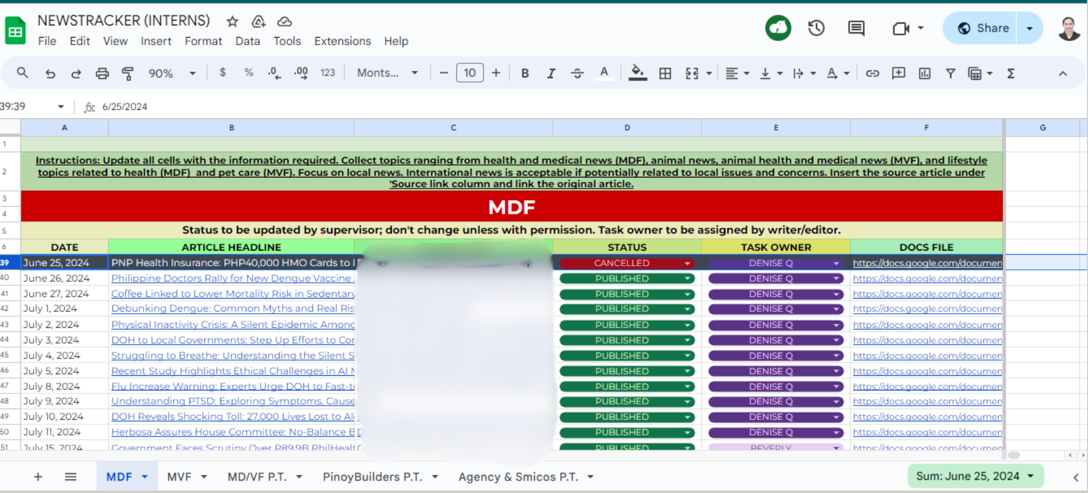Format as currency
This screenshot has width=1088, height=493.
coord(222,72)
